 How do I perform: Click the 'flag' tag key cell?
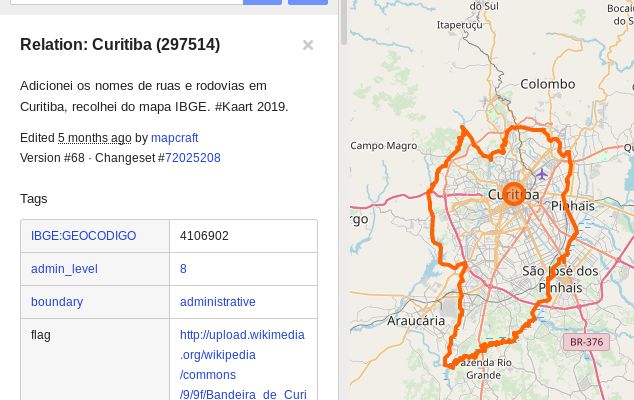coord(95,360)
